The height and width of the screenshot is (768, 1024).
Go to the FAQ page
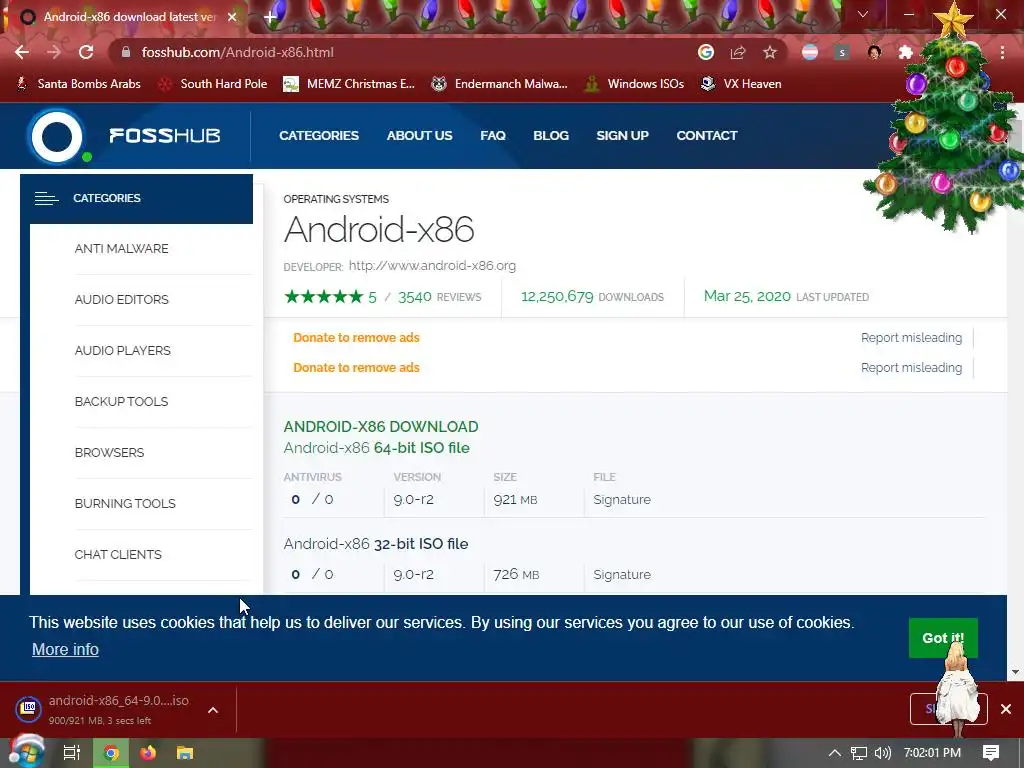point(493,135)
